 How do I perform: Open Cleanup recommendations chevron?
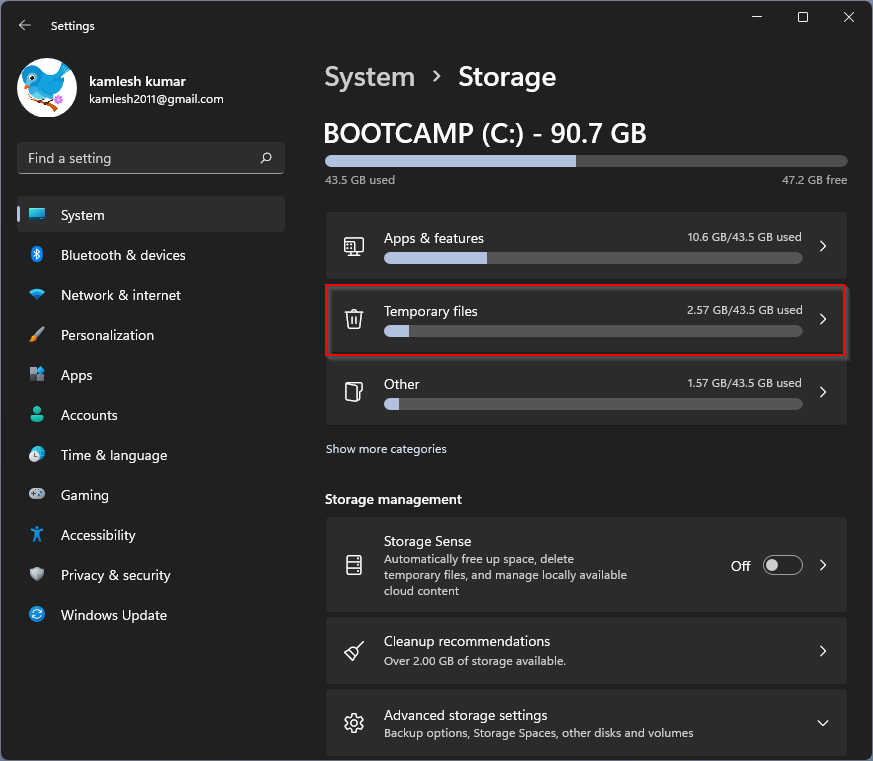[x=823, y=651]
